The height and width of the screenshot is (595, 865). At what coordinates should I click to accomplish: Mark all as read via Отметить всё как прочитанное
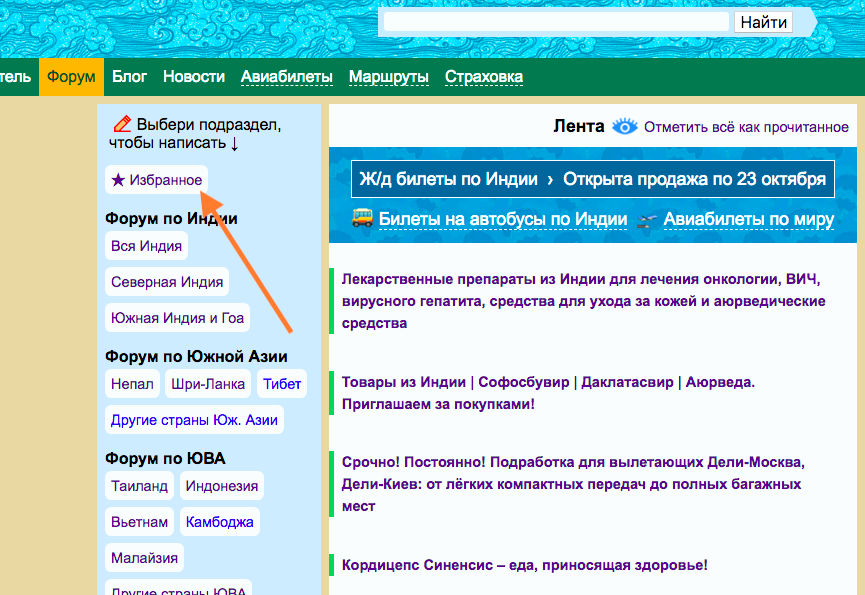click(746, 127)
